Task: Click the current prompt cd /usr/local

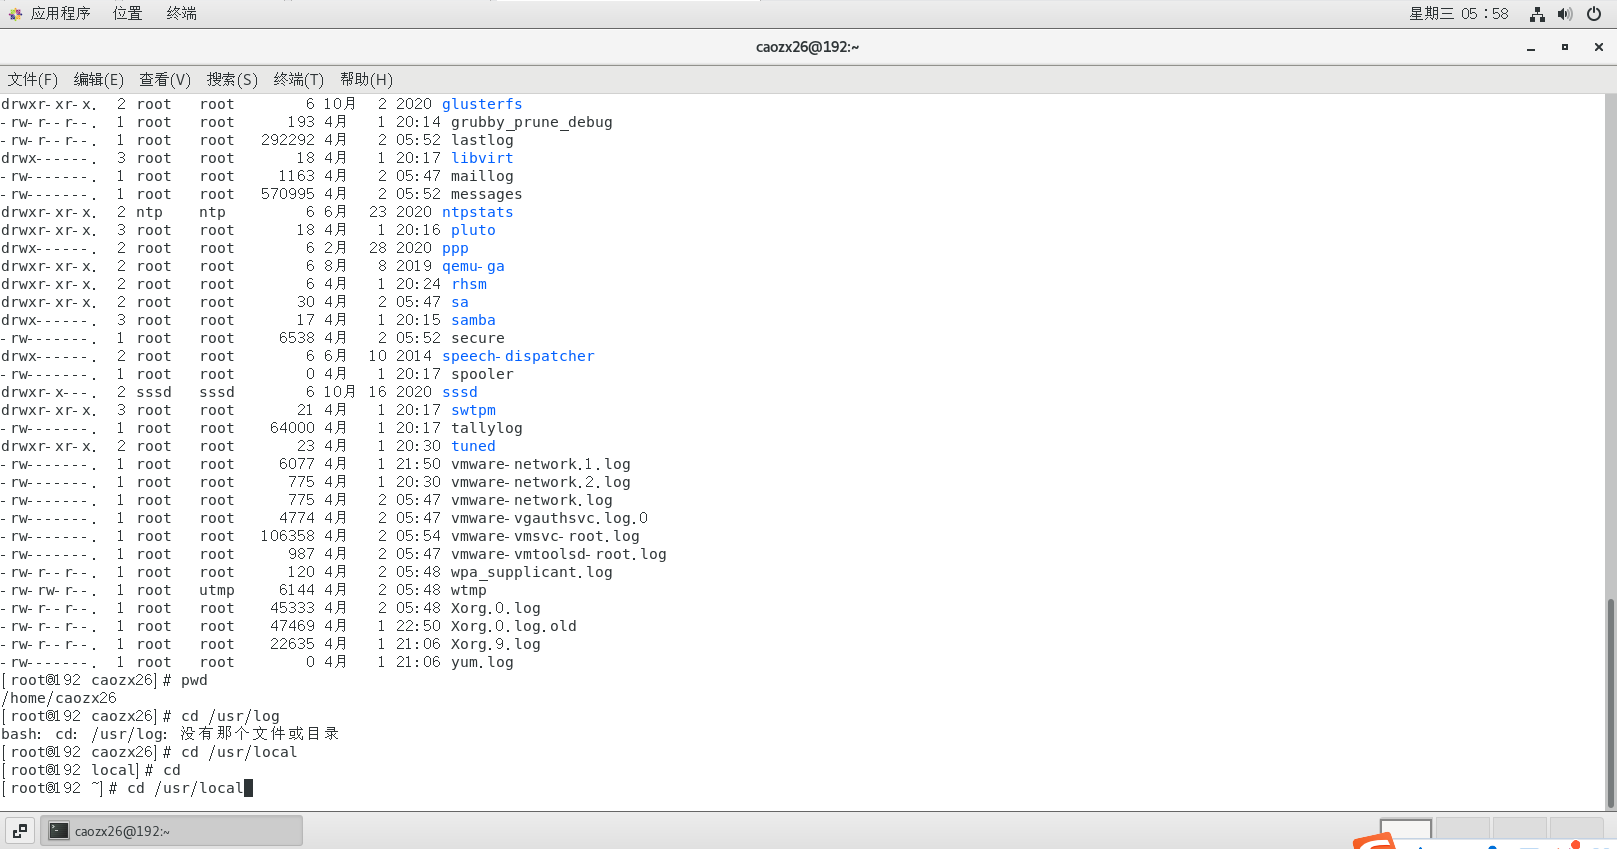Action: (x=127, y=788)
